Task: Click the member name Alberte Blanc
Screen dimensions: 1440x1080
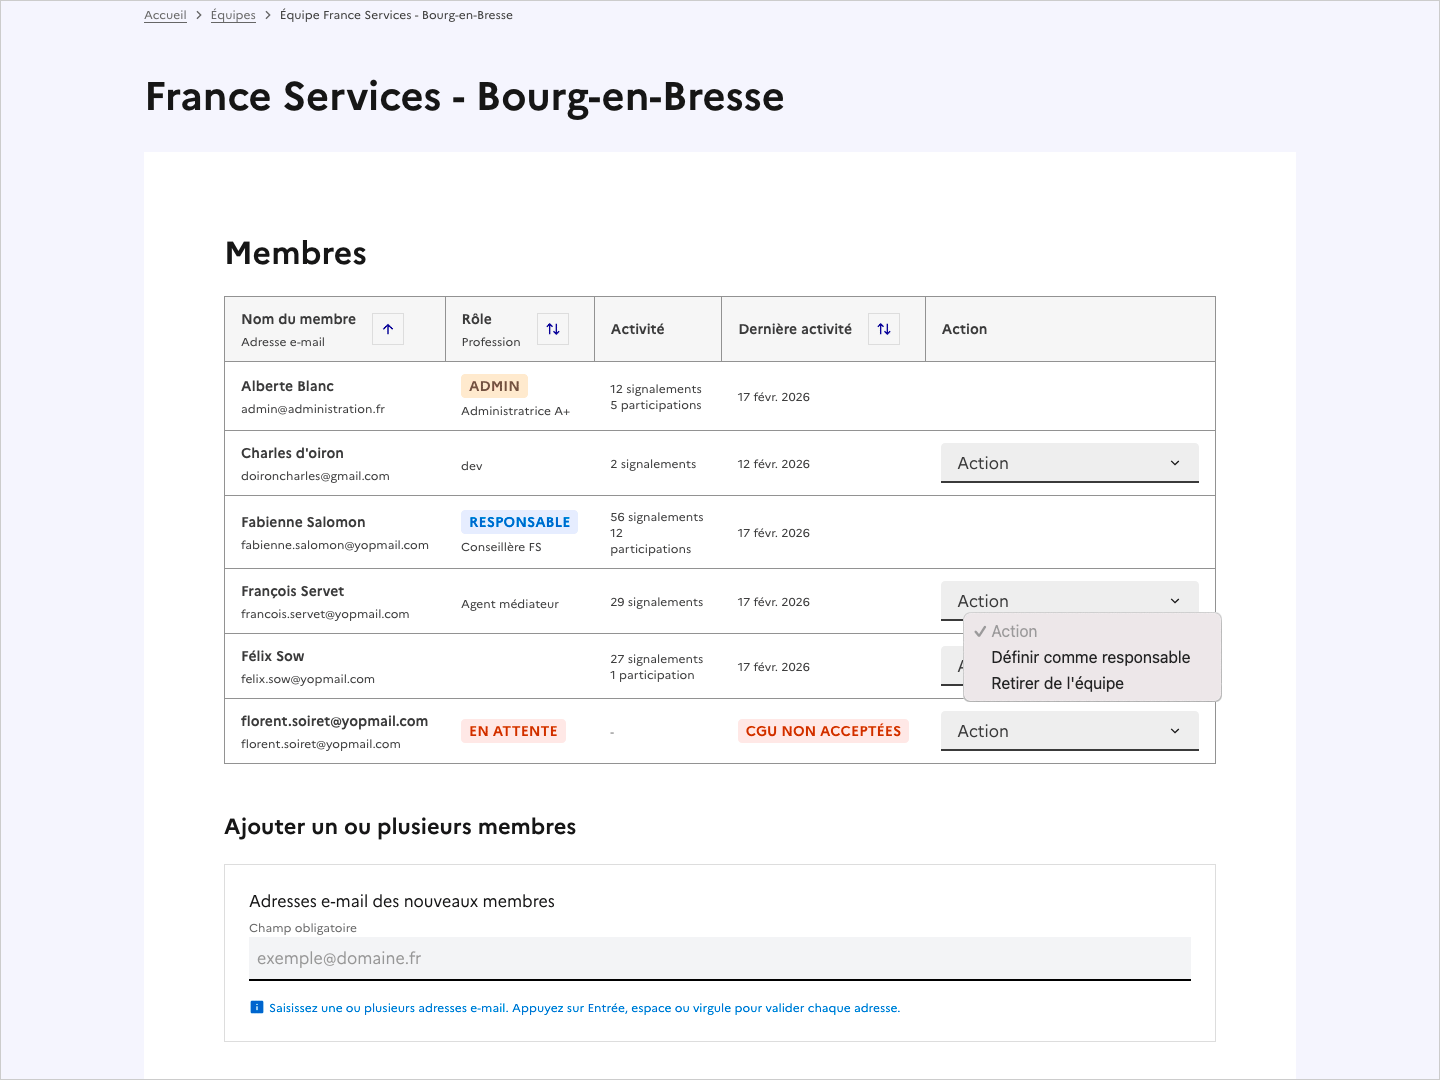Action: click(287, 386)
